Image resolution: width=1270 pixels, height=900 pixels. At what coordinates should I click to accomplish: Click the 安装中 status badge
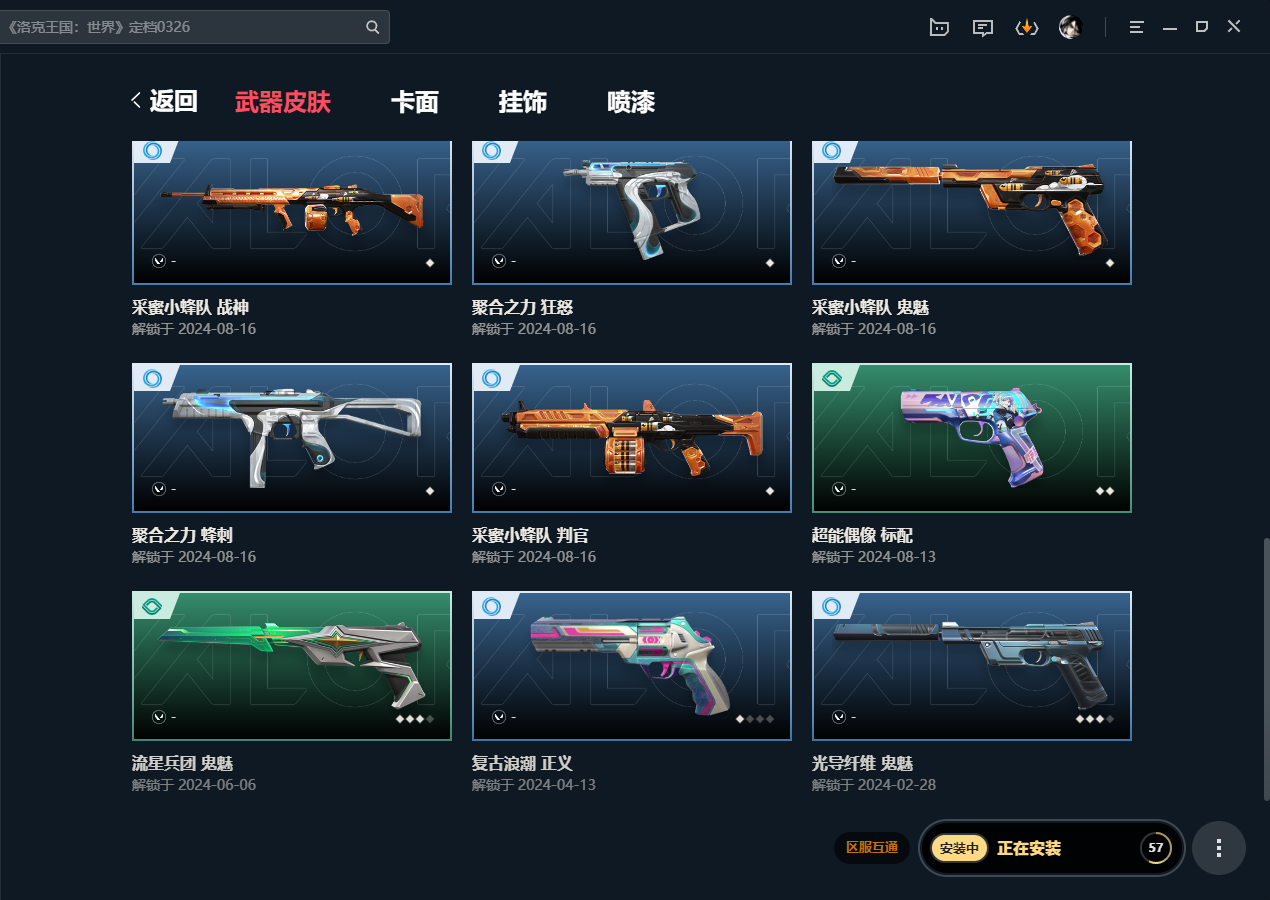(960, 848)
